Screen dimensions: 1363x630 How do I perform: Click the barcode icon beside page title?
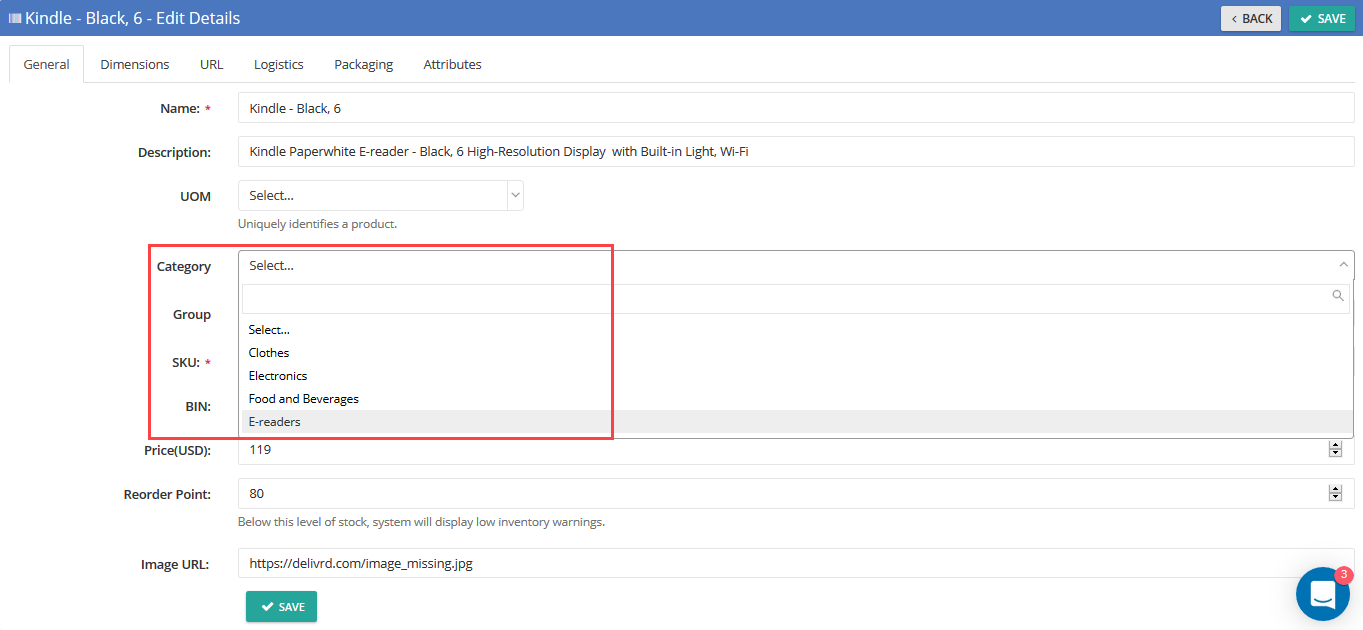[15, 18]
